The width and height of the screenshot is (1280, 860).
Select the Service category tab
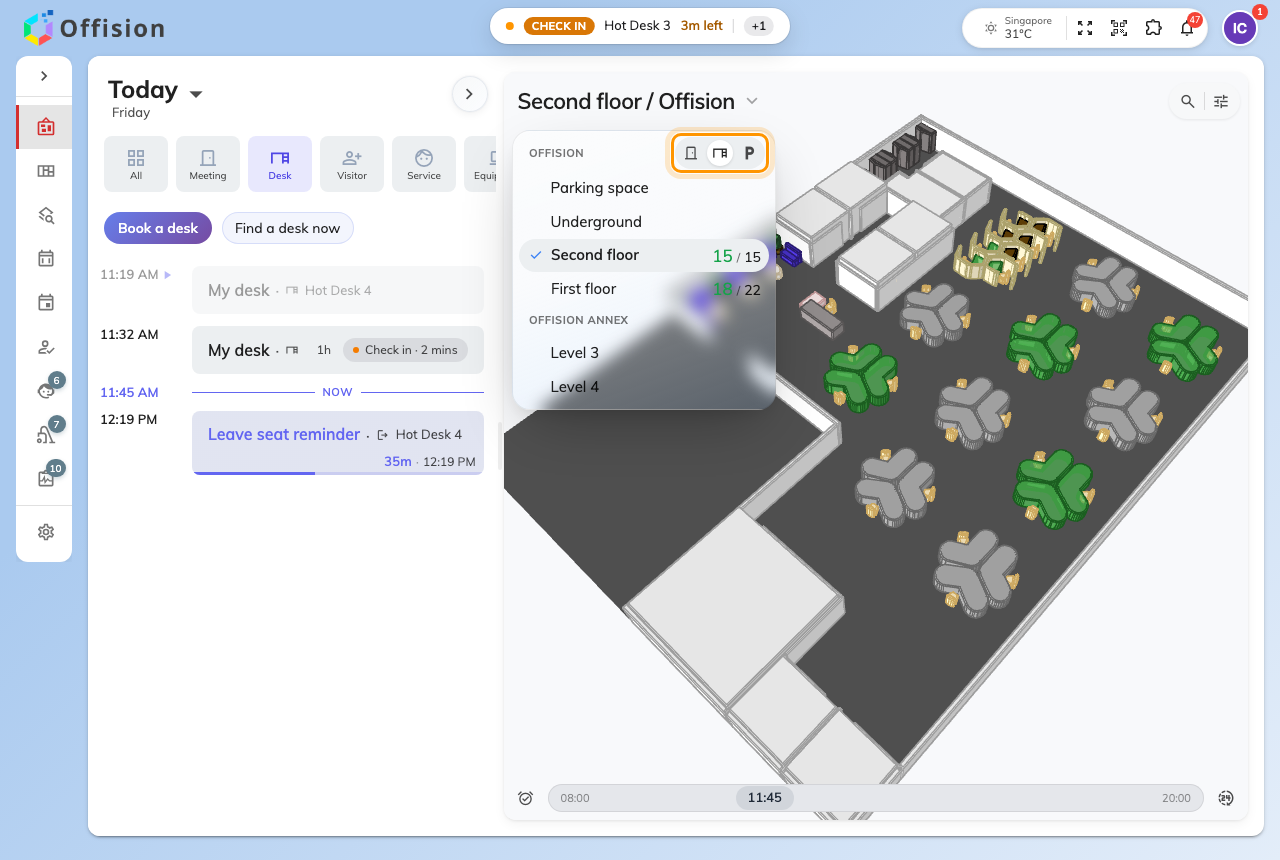pyautogui.click(x=424, y=164)
